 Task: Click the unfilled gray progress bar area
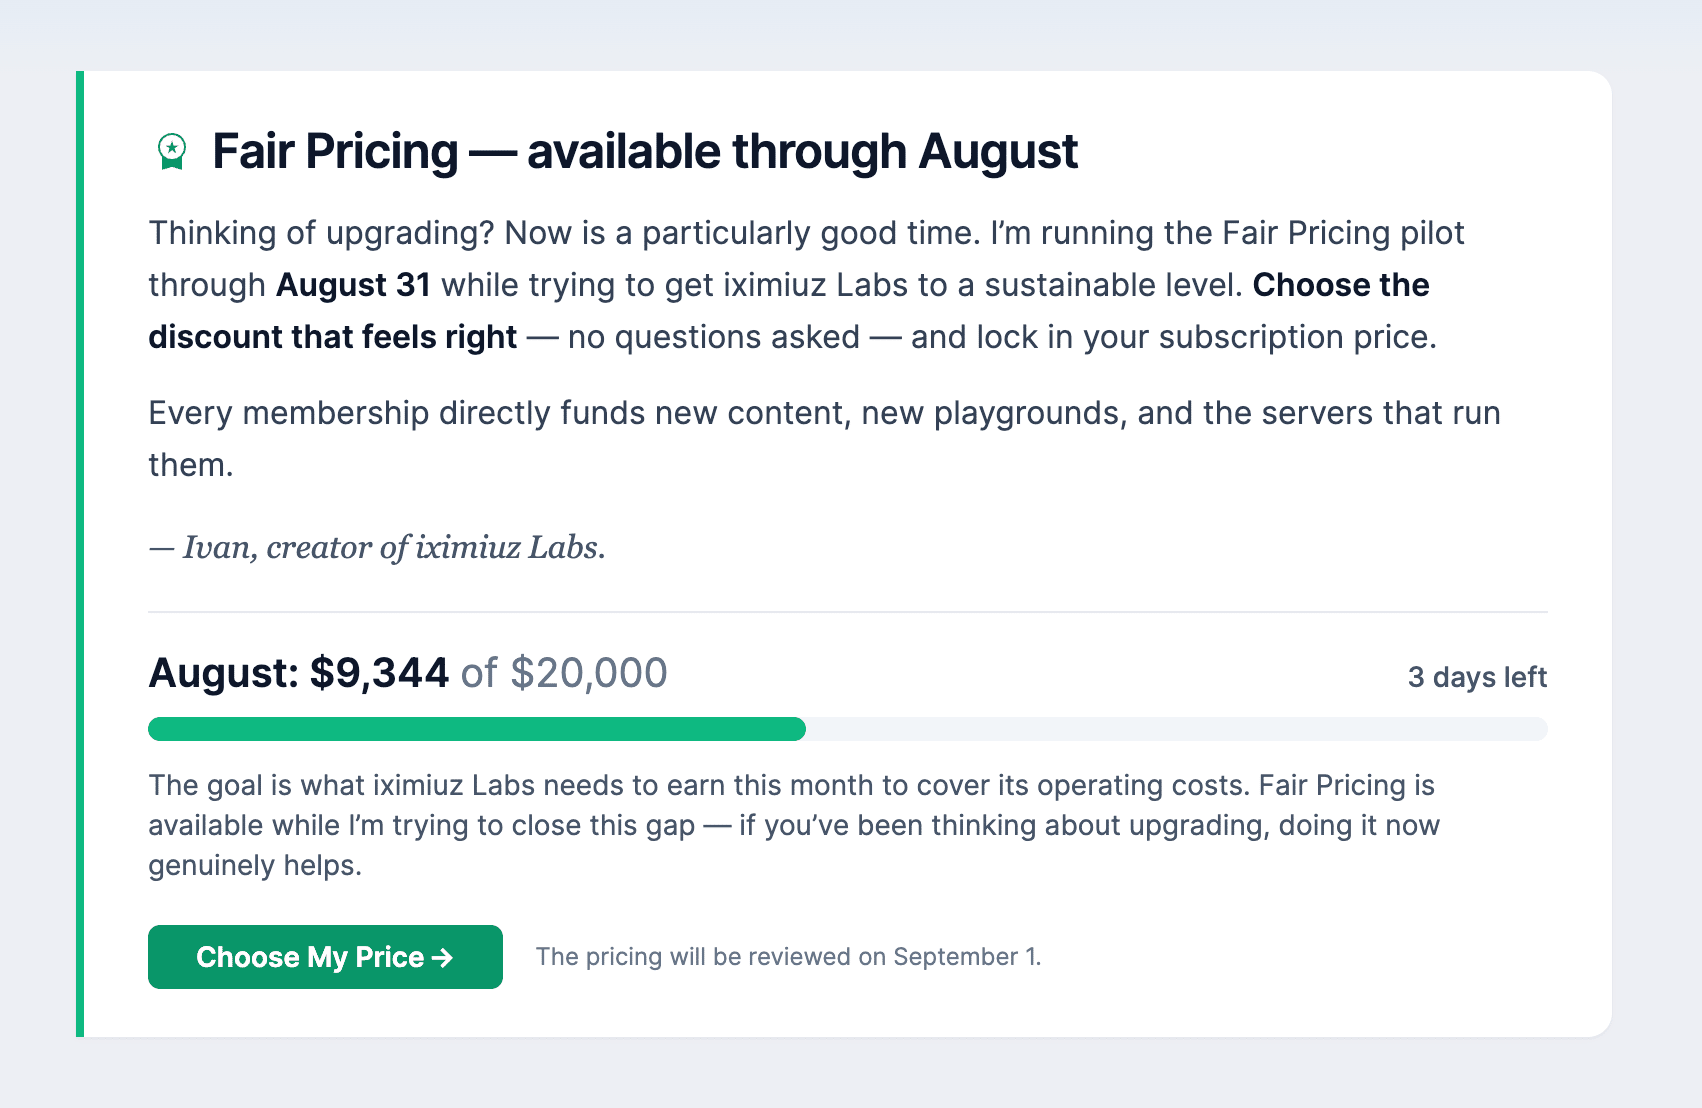coord(1177,729)
